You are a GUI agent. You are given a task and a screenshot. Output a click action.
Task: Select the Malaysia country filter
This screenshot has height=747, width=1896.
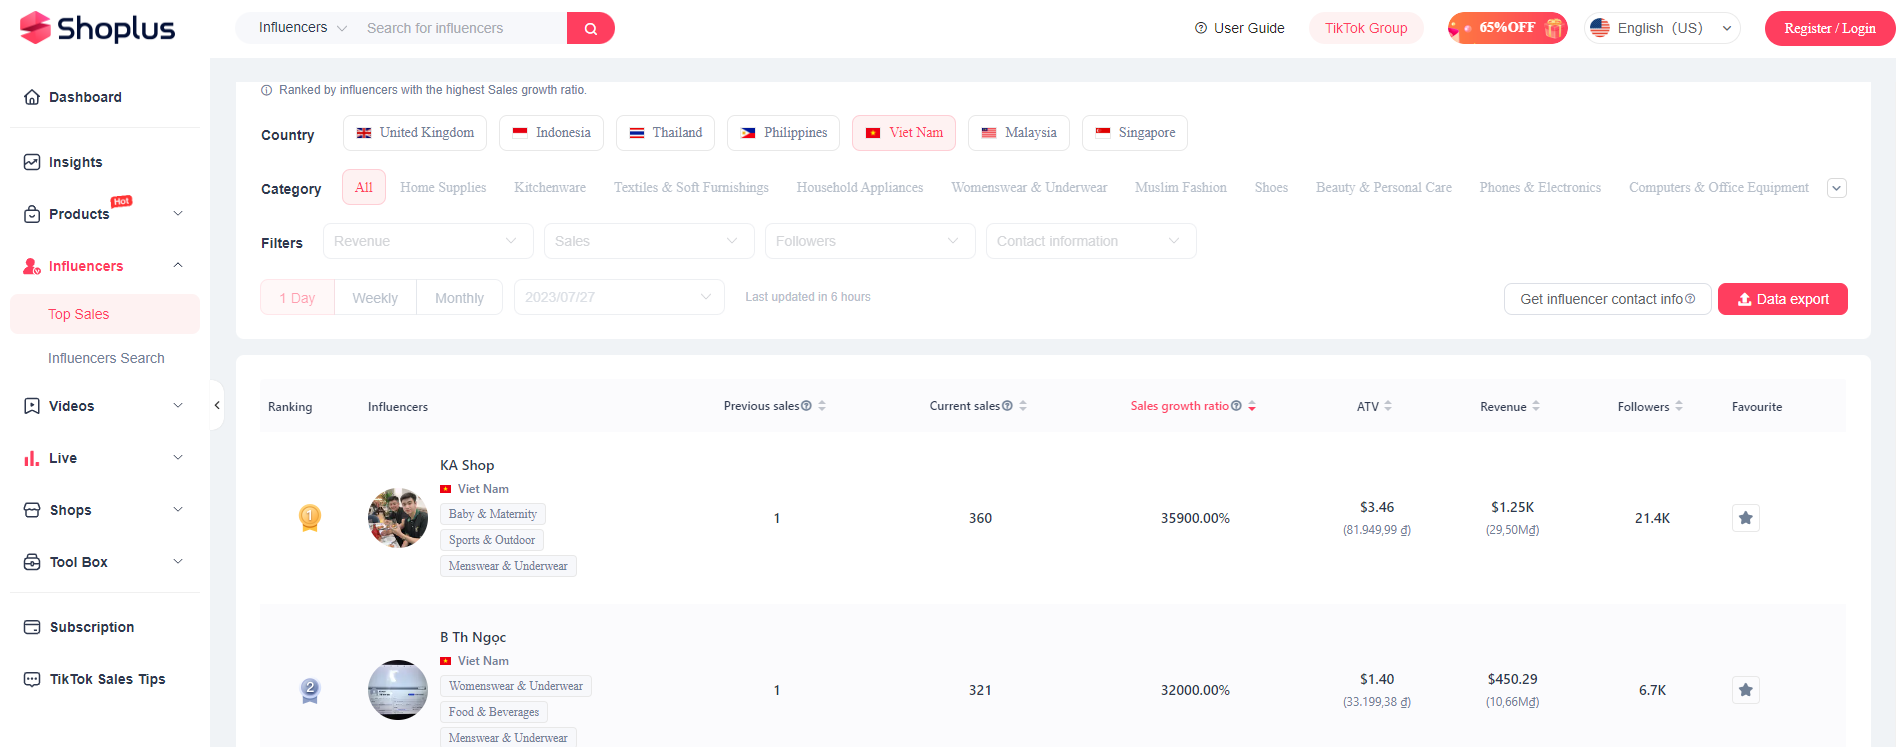[x=1019, y=133]
